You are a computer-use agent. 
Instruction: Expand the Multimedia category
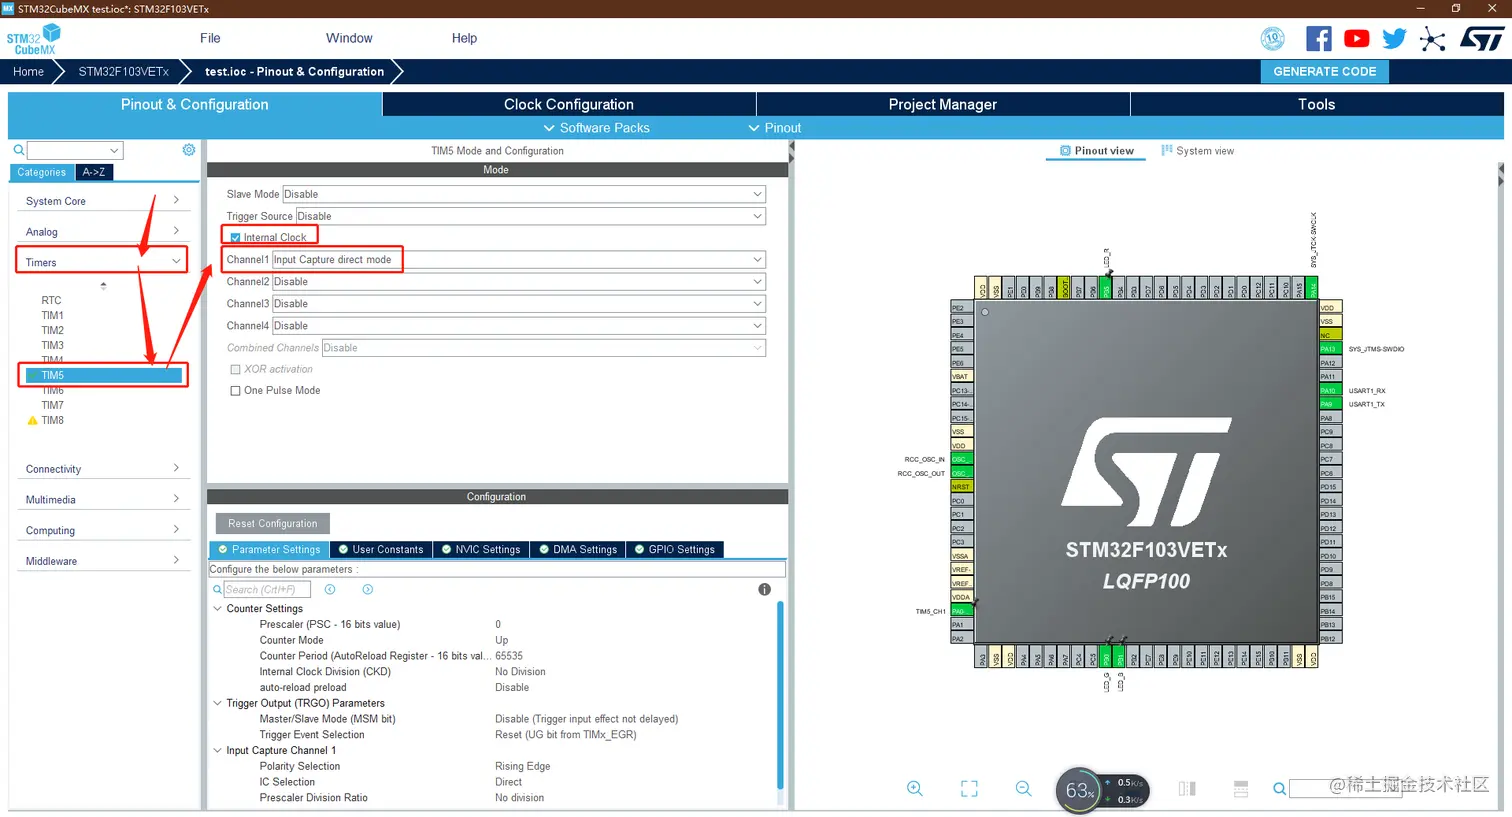(102, 500)
